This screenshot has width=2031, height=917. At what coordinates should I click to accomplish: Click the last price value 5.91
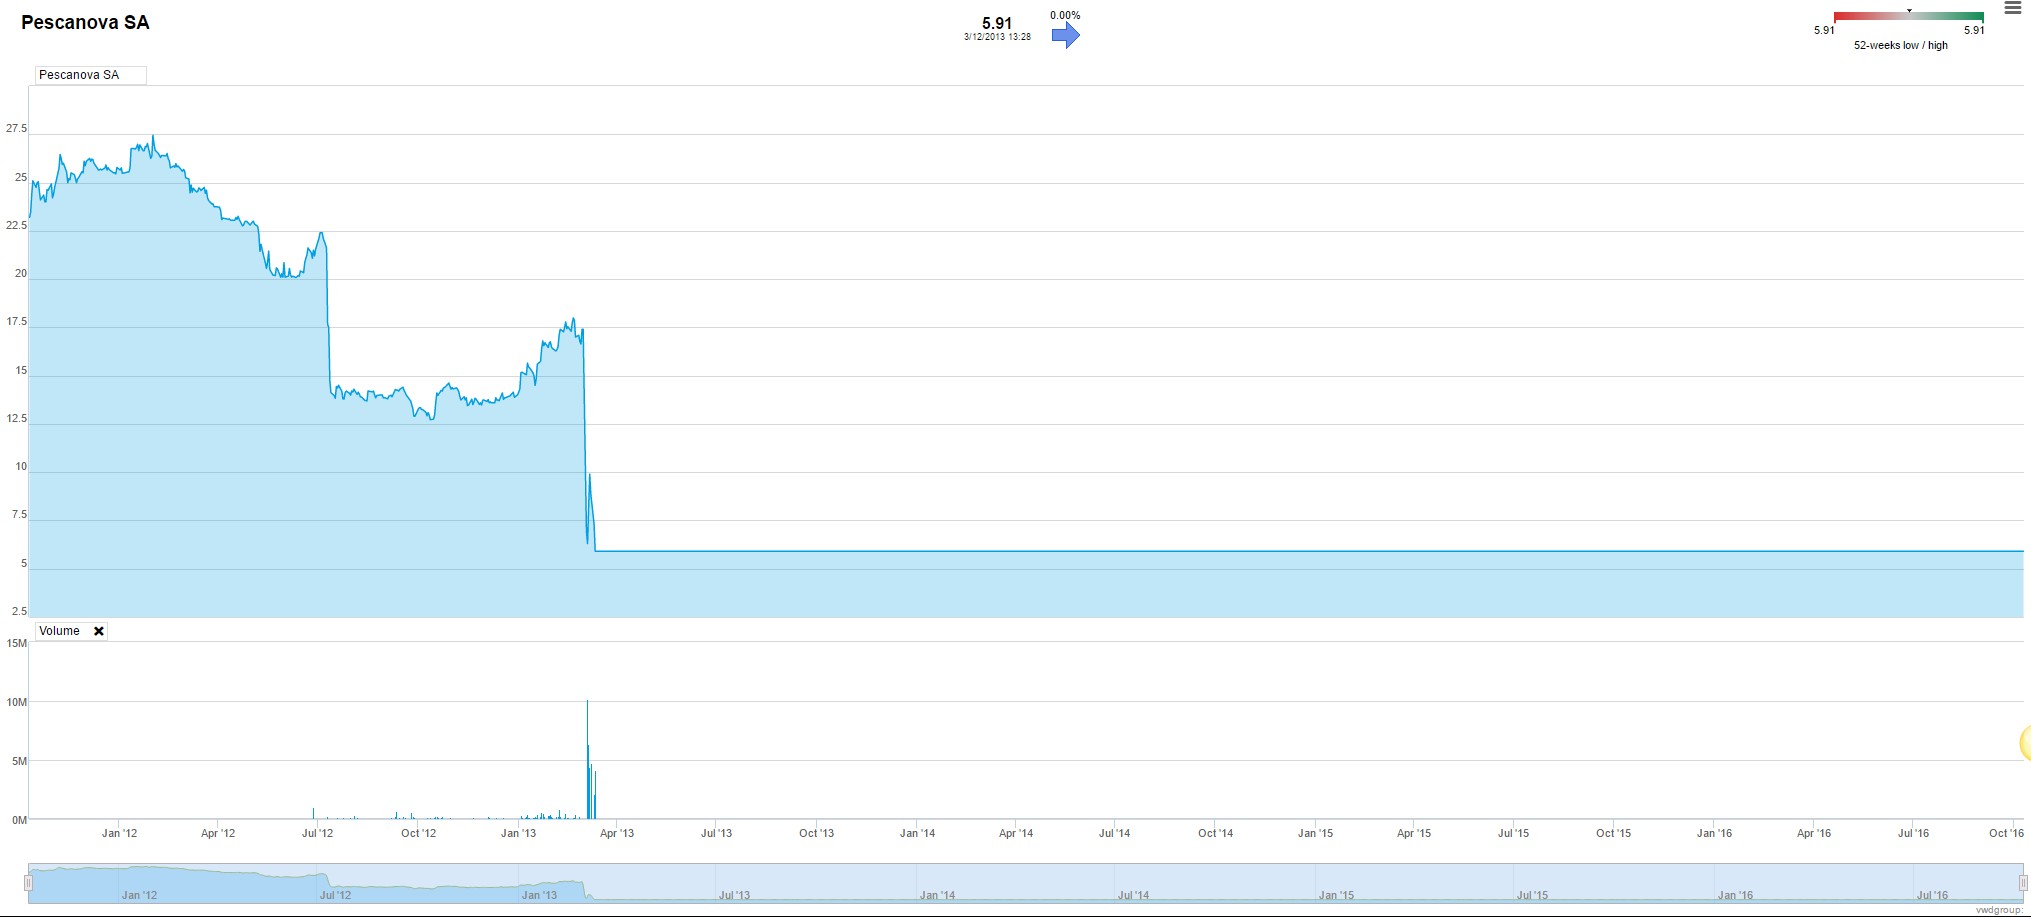pyautogui.click(x=997, y=23)
